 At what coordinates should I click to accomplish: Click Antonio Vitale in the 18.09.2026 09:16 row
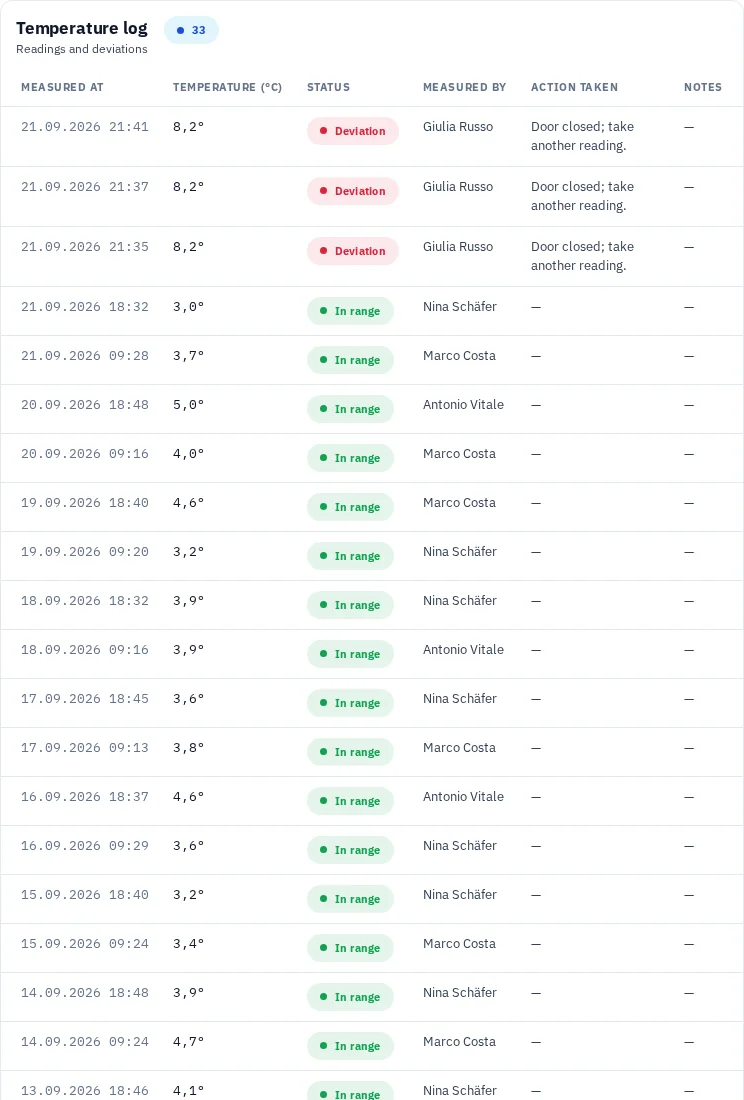[x=464, y=650]
